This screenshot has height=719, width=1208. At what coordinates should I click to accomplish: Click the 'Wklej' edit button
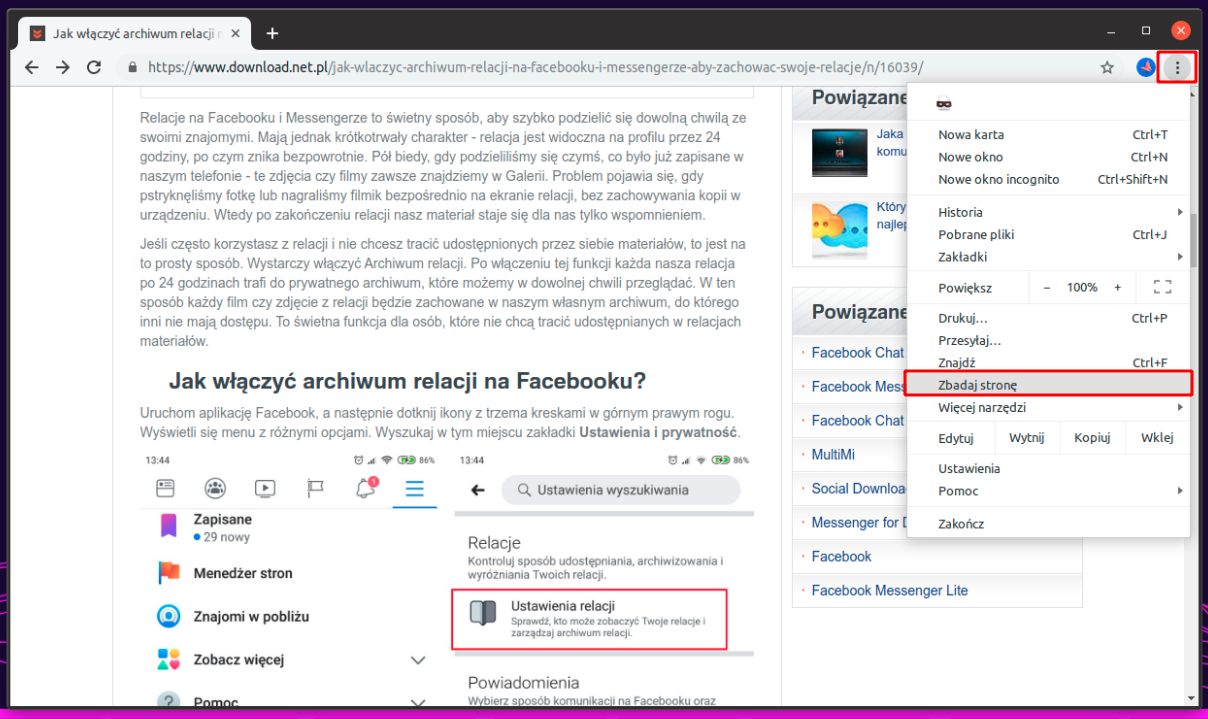(x=1157, y=438)
